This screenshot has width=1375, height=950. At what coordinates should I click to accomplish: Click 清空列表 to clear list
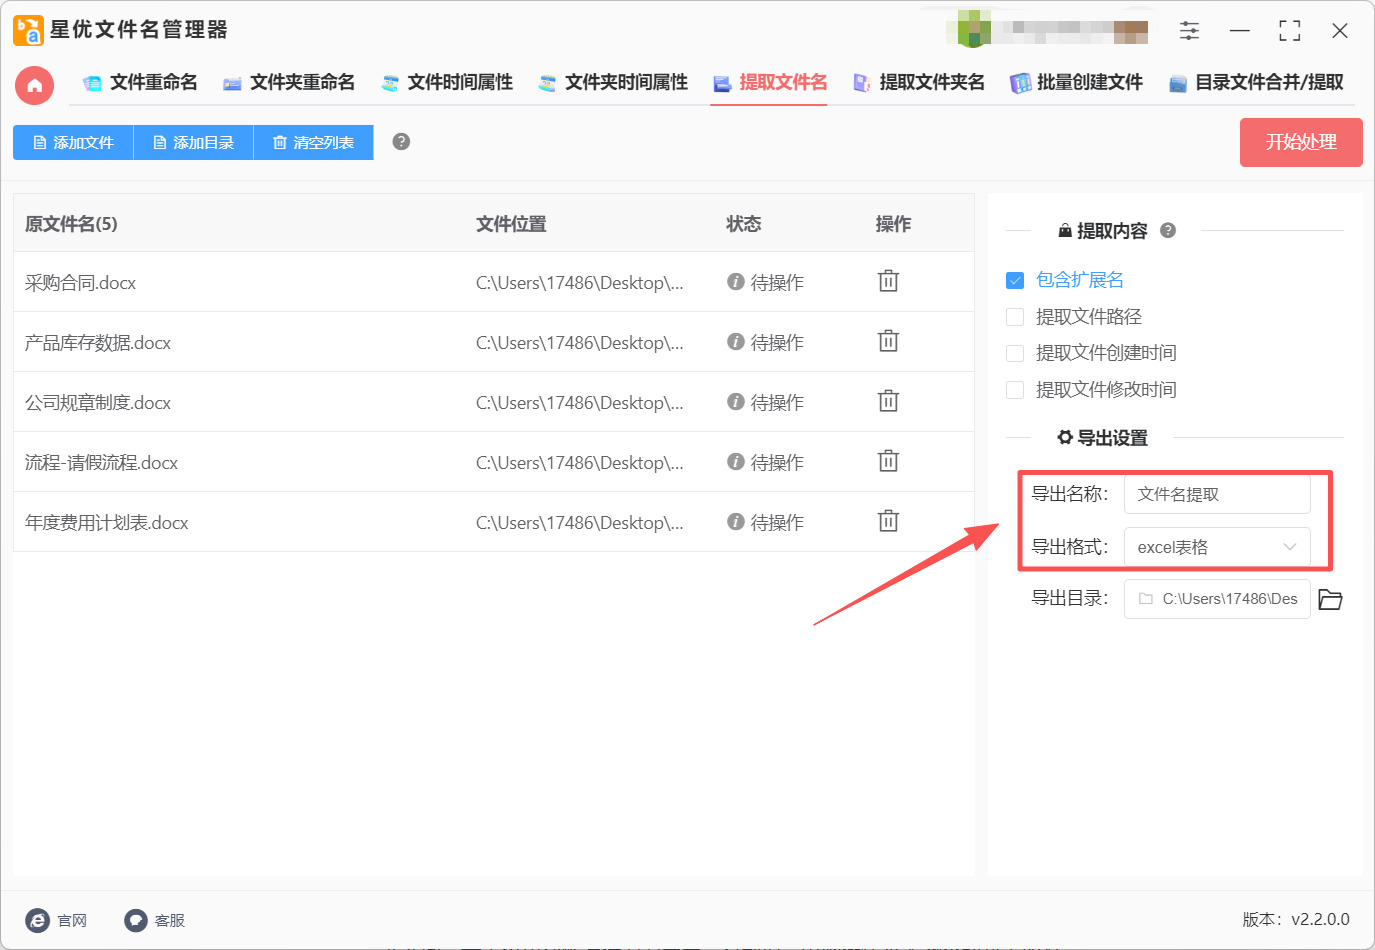click(313, 143)
